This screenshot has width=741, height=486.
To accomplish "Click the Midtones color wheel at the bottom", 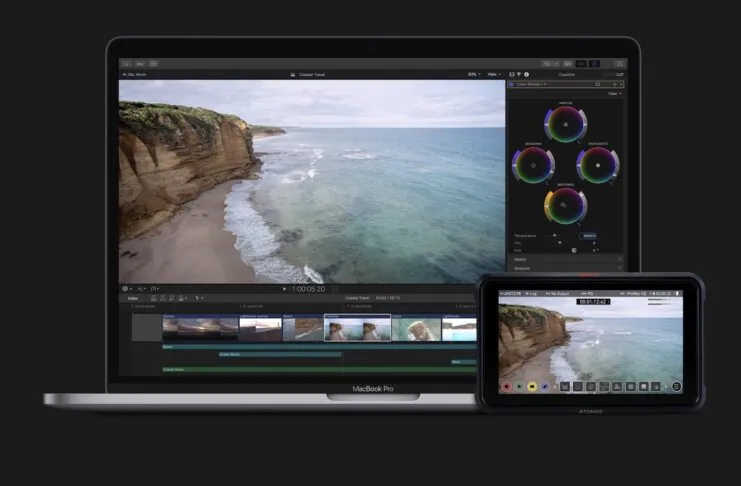I will (565, 205).
